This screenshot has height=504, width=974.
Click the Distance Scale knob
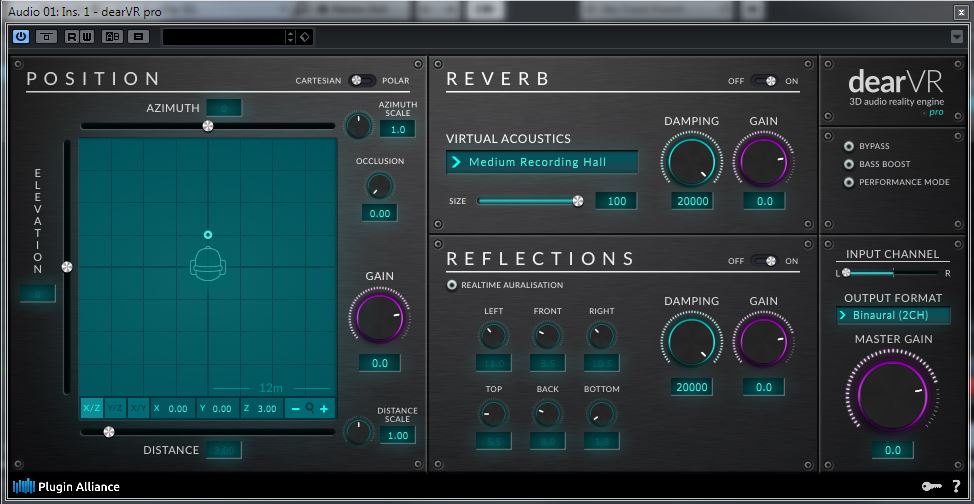coord(358,431)
